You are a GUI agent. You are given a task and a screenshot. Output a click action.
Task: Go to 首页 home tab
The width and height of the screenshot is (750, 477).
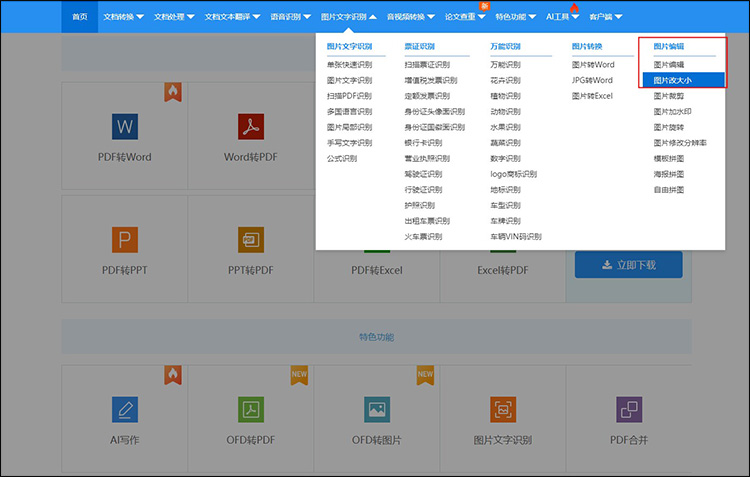tap(79, 17)
